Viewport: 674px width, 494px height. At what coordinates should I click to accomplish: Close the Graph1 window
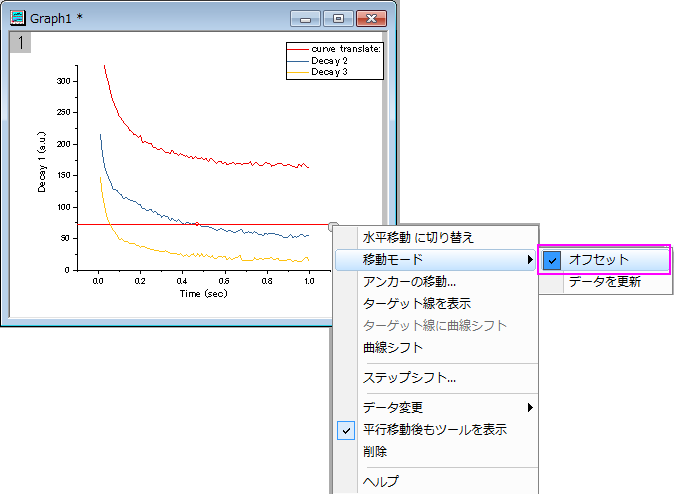click(371, 19)
